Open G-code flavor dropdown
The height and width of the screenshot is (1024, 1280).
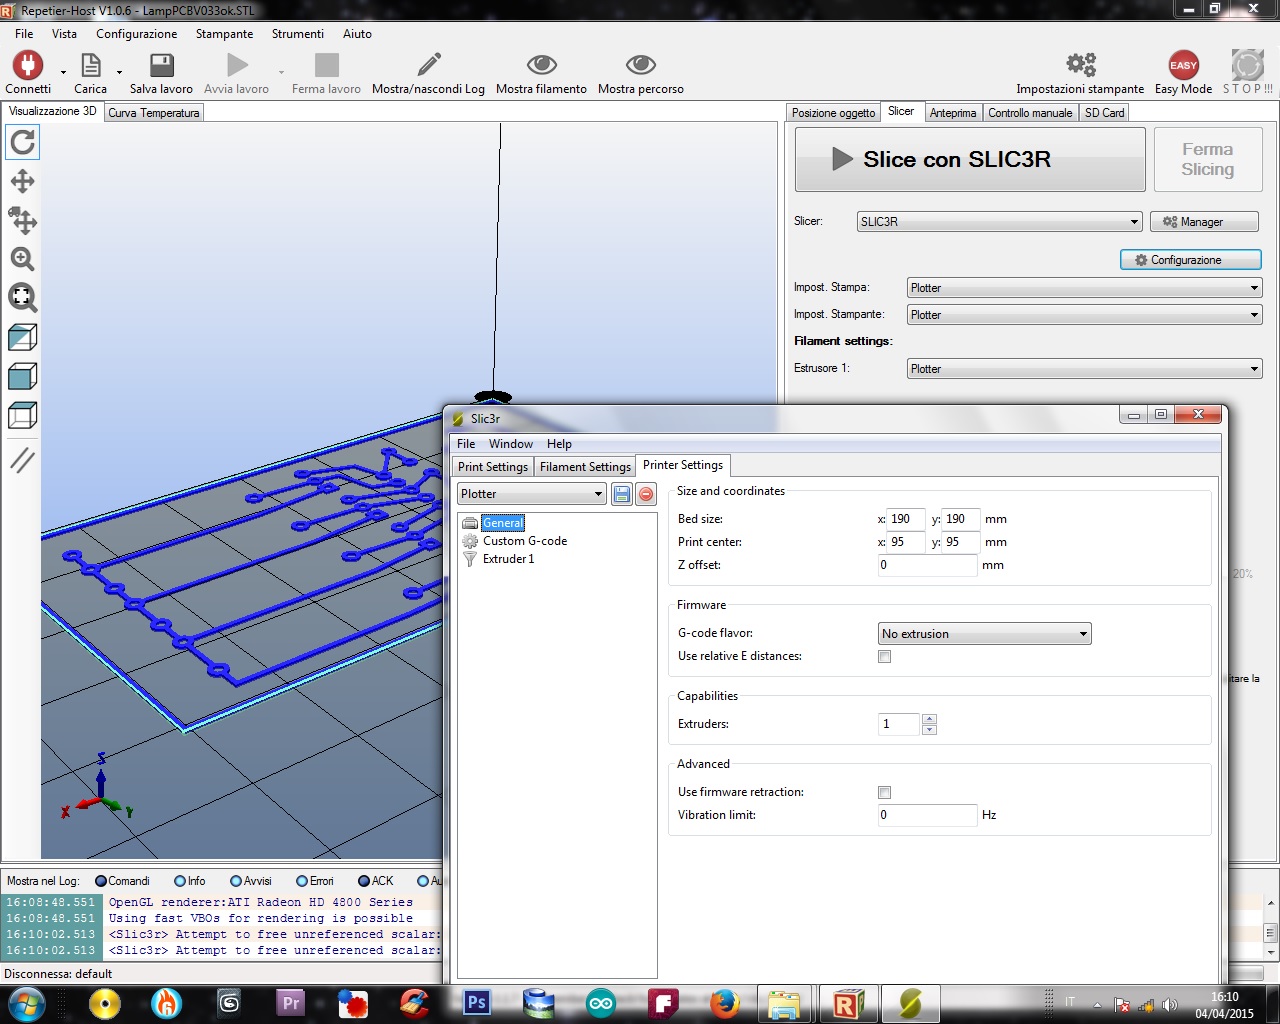[x=984, y=634]
